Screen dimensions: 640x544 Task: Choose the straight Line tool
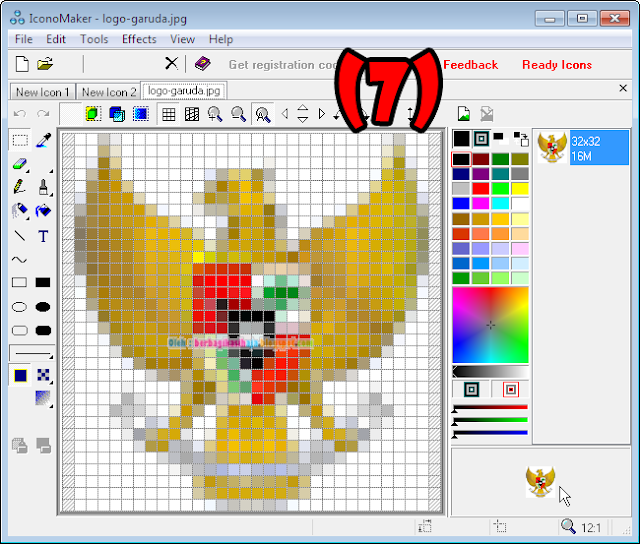pyautogui.click(x=20, y=236)
